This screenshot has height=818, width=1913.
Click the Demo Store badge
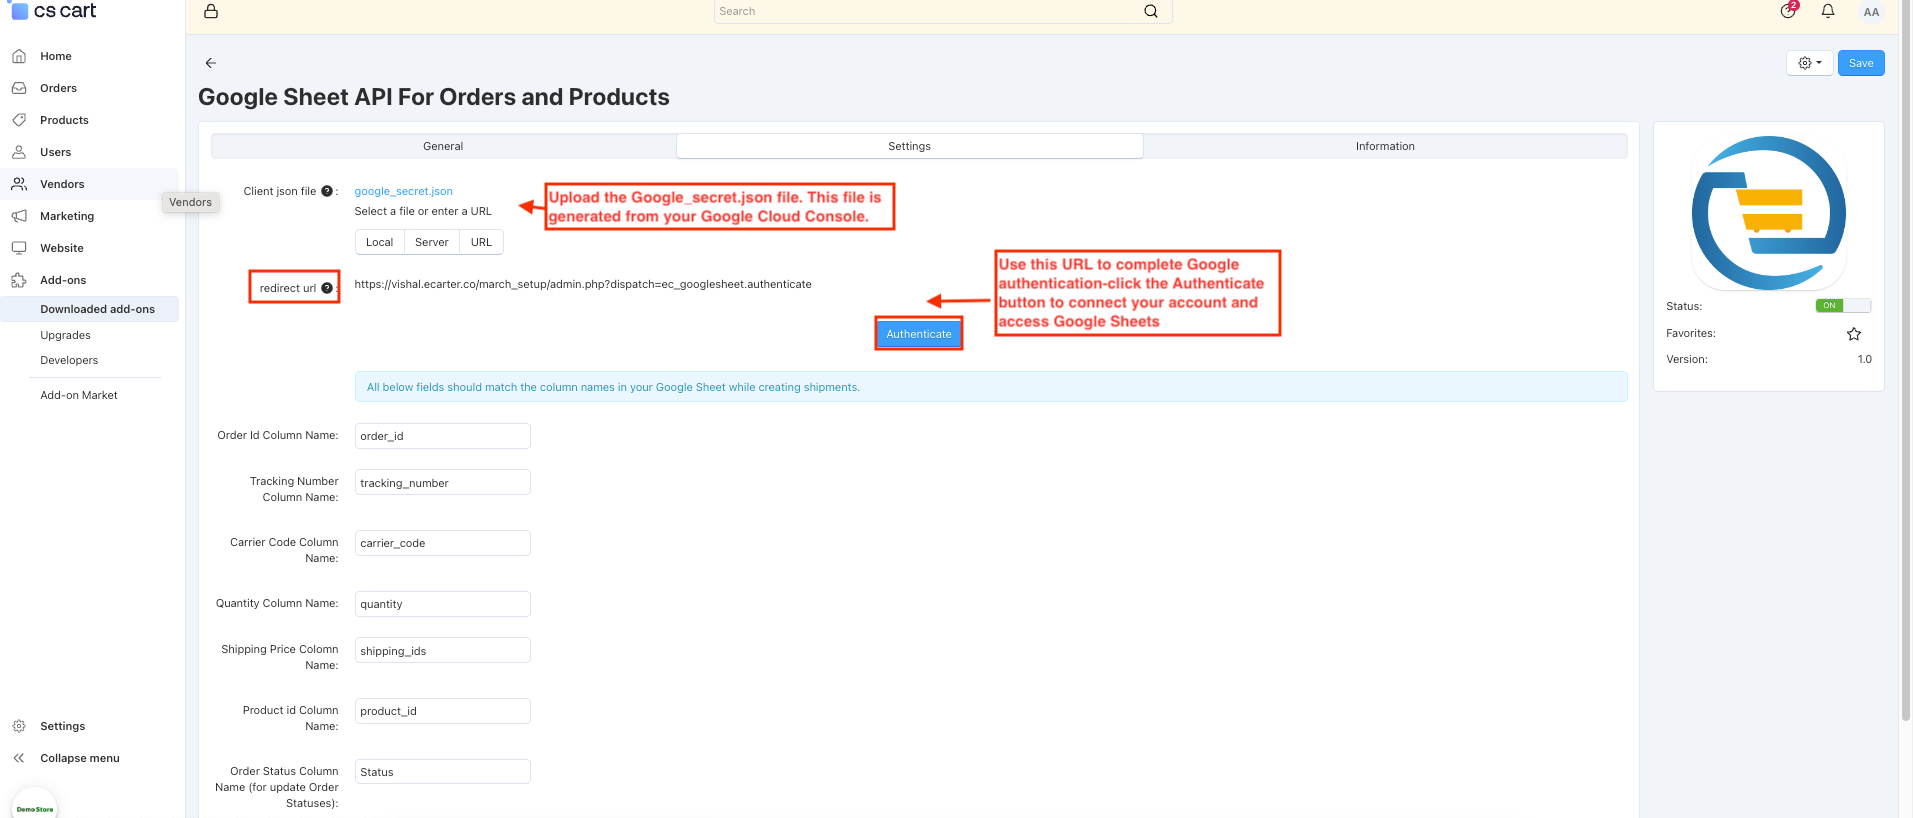coord(35,806)
